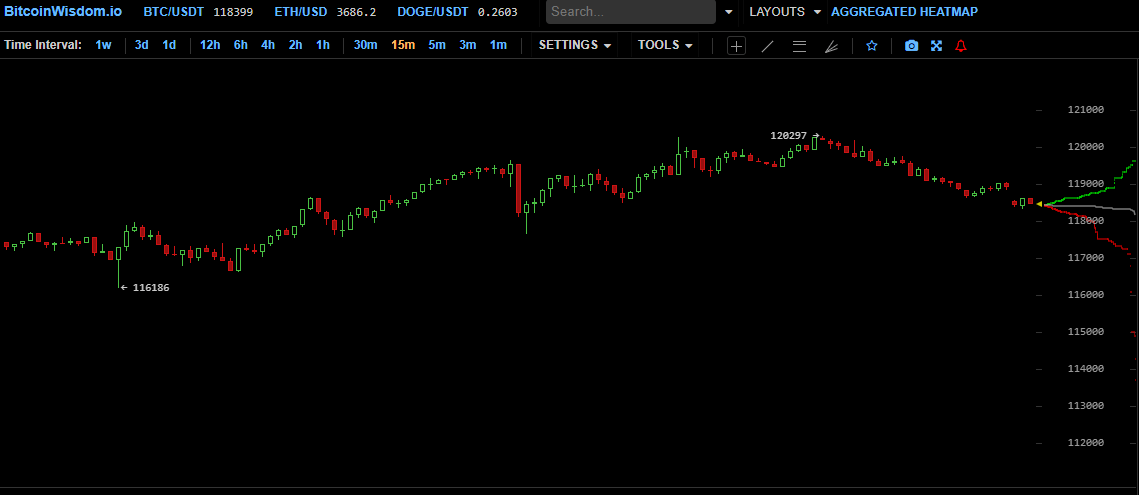Click into the Search input field
Image resolution: width=1139 pixels, height=495 pixels.
pyautogui.click(x=630, y=12)
